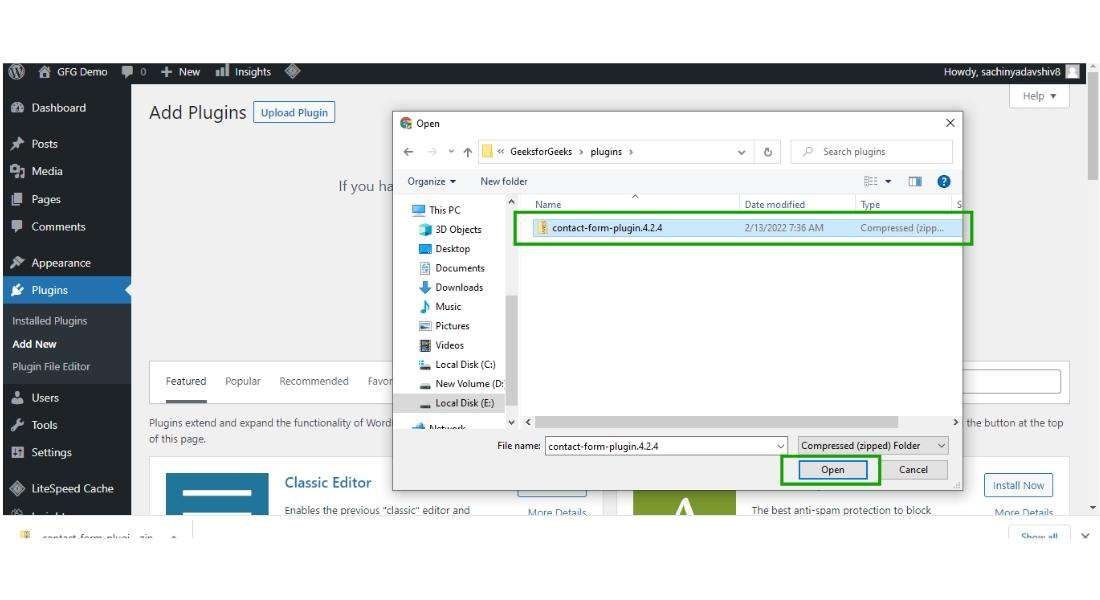Viewport: 1100px width, 600px height.
Task: Go back in the Open dialog
Action: tap(408, 152)
